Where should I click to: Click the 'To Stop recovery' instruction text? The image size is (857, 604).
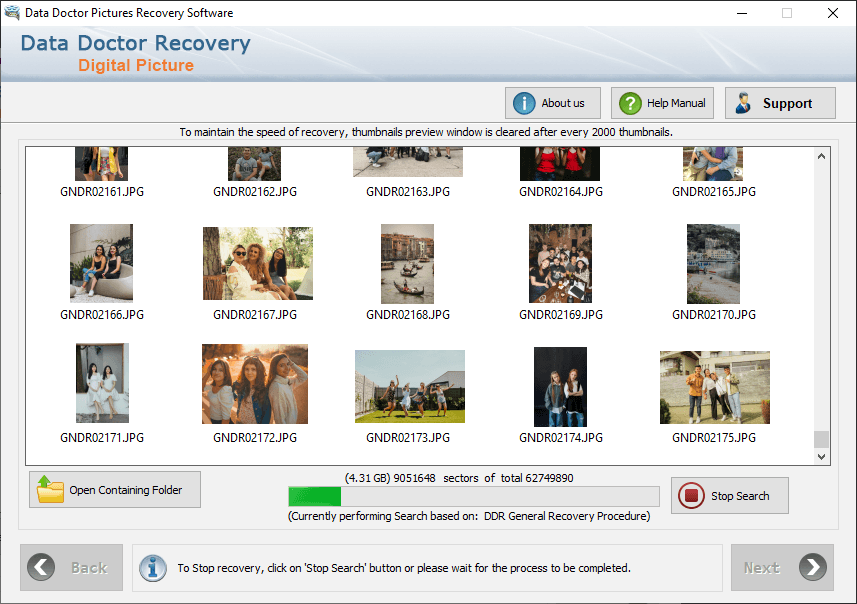pos(404,568)
